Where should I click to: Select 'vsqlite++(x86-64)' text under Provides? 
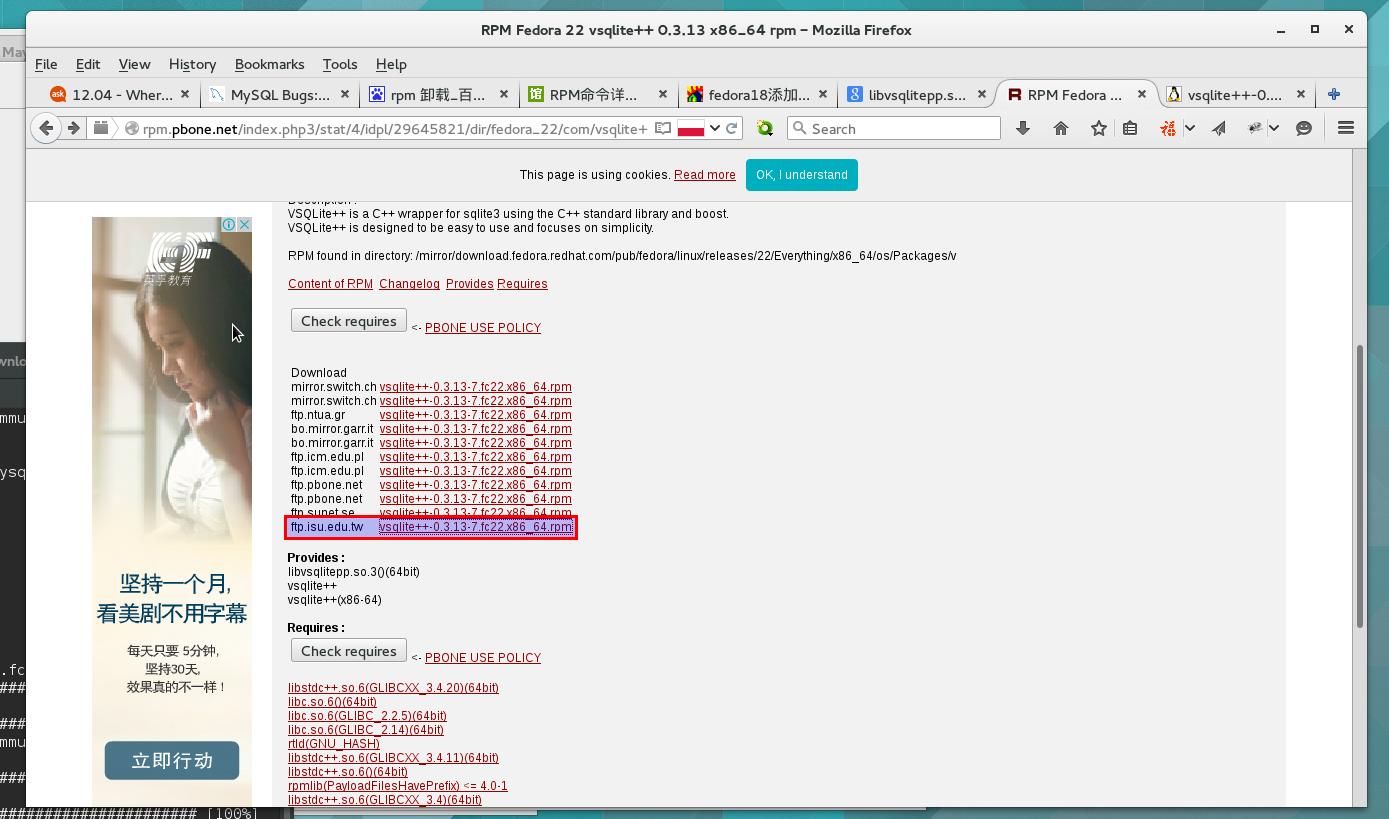[x=334, y=600]
